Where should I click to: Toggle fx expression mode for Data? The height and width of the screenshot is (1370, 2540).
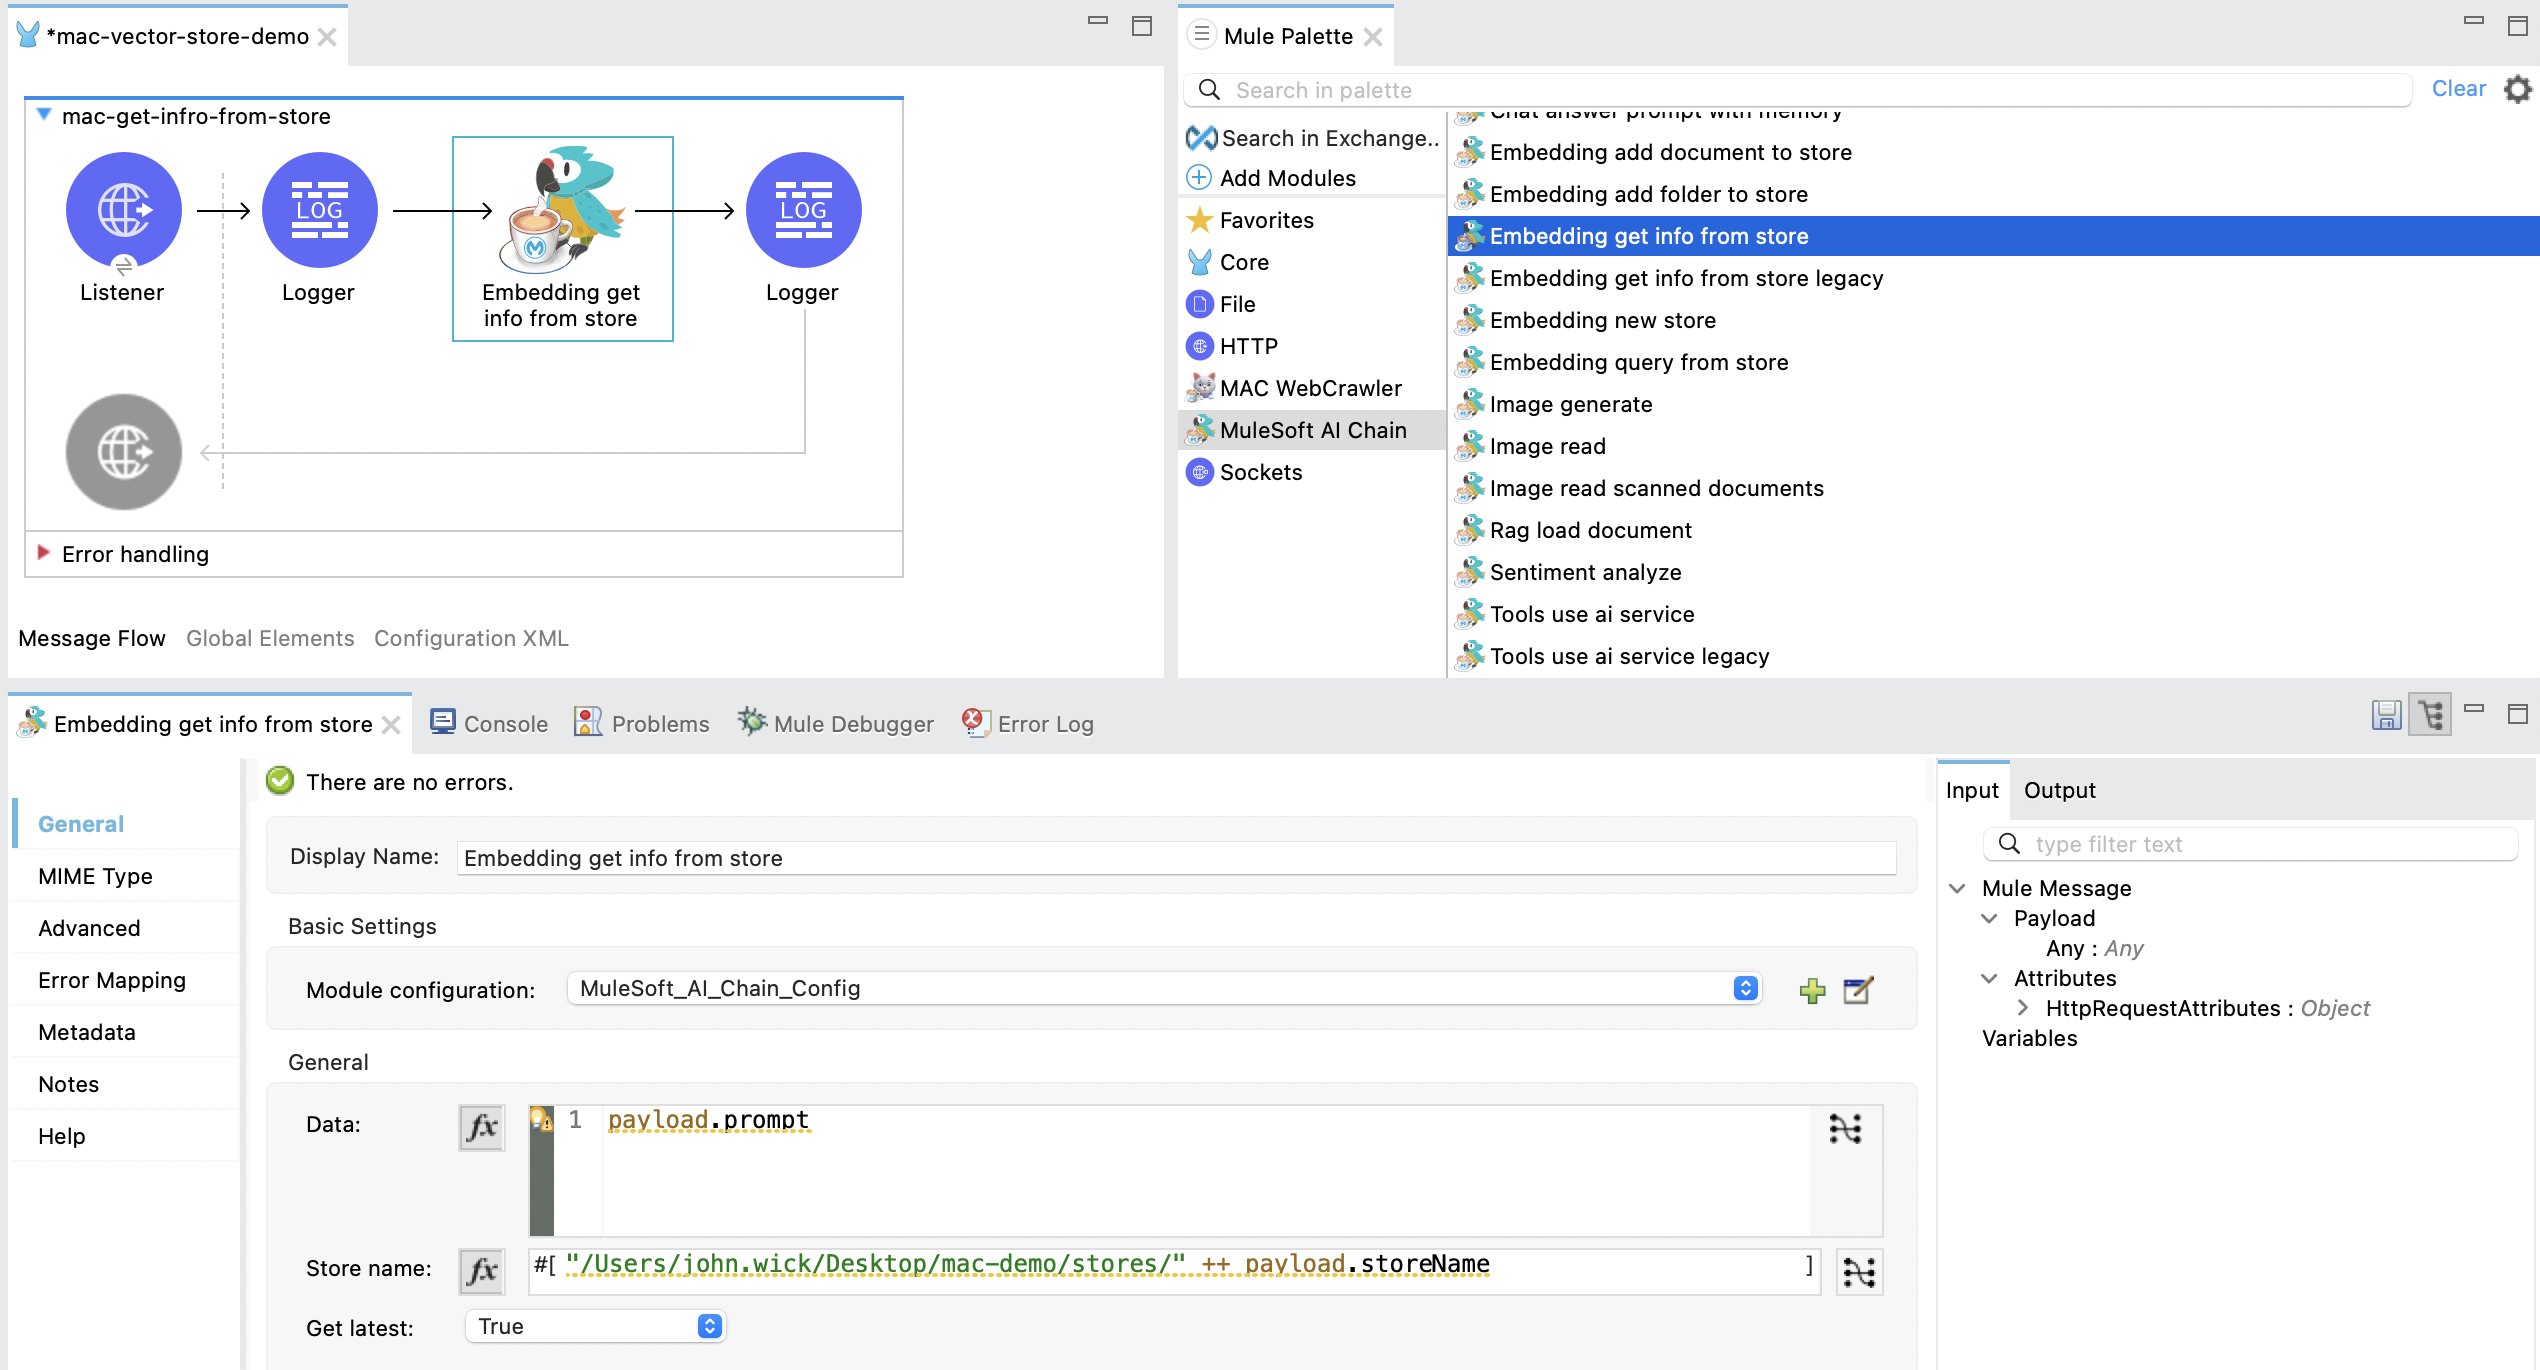[x=481, y=1127]
